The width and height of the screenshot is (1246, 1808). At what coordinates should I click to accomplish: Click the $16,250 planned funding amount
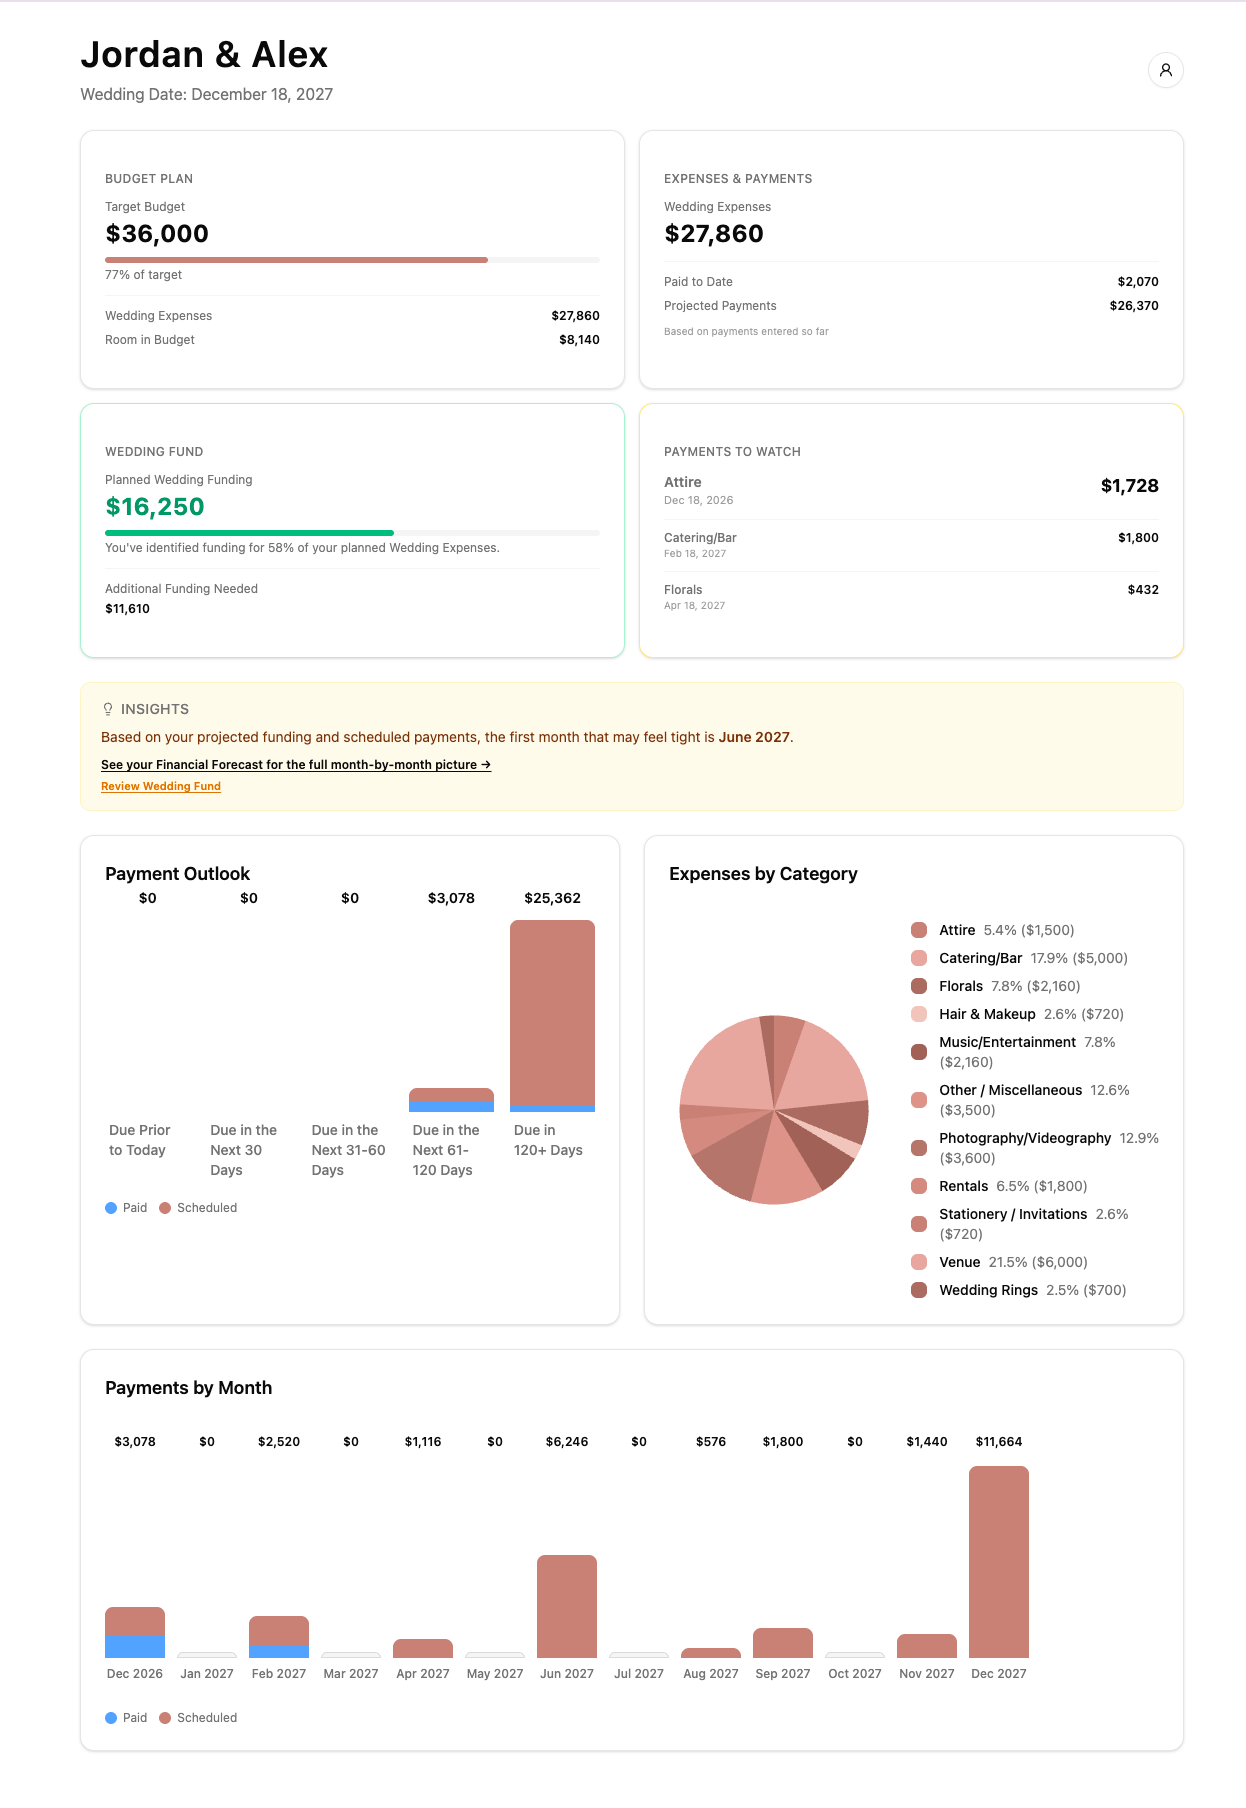point(155,507)
